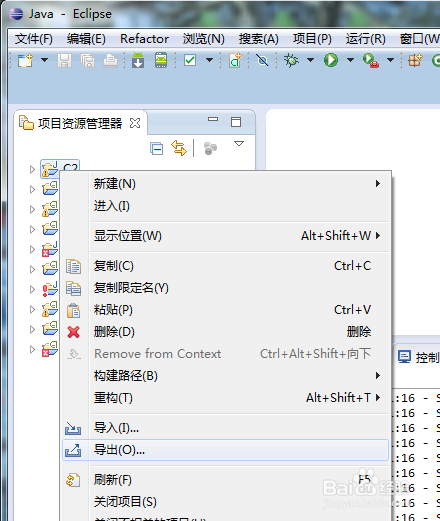
Task: Select the 项目资源管理器 tab
Action: (x=80, y=124)
